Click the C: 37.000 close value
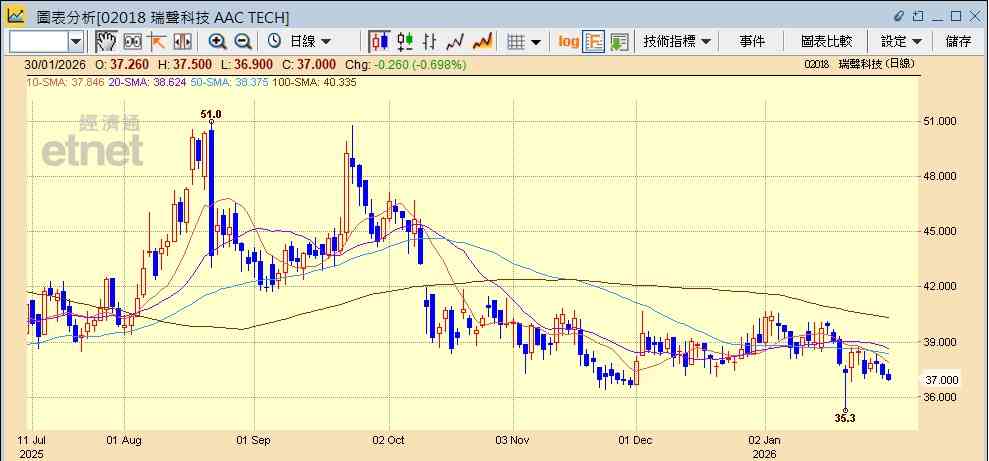The image size is (989, 461). coord(309,64)
